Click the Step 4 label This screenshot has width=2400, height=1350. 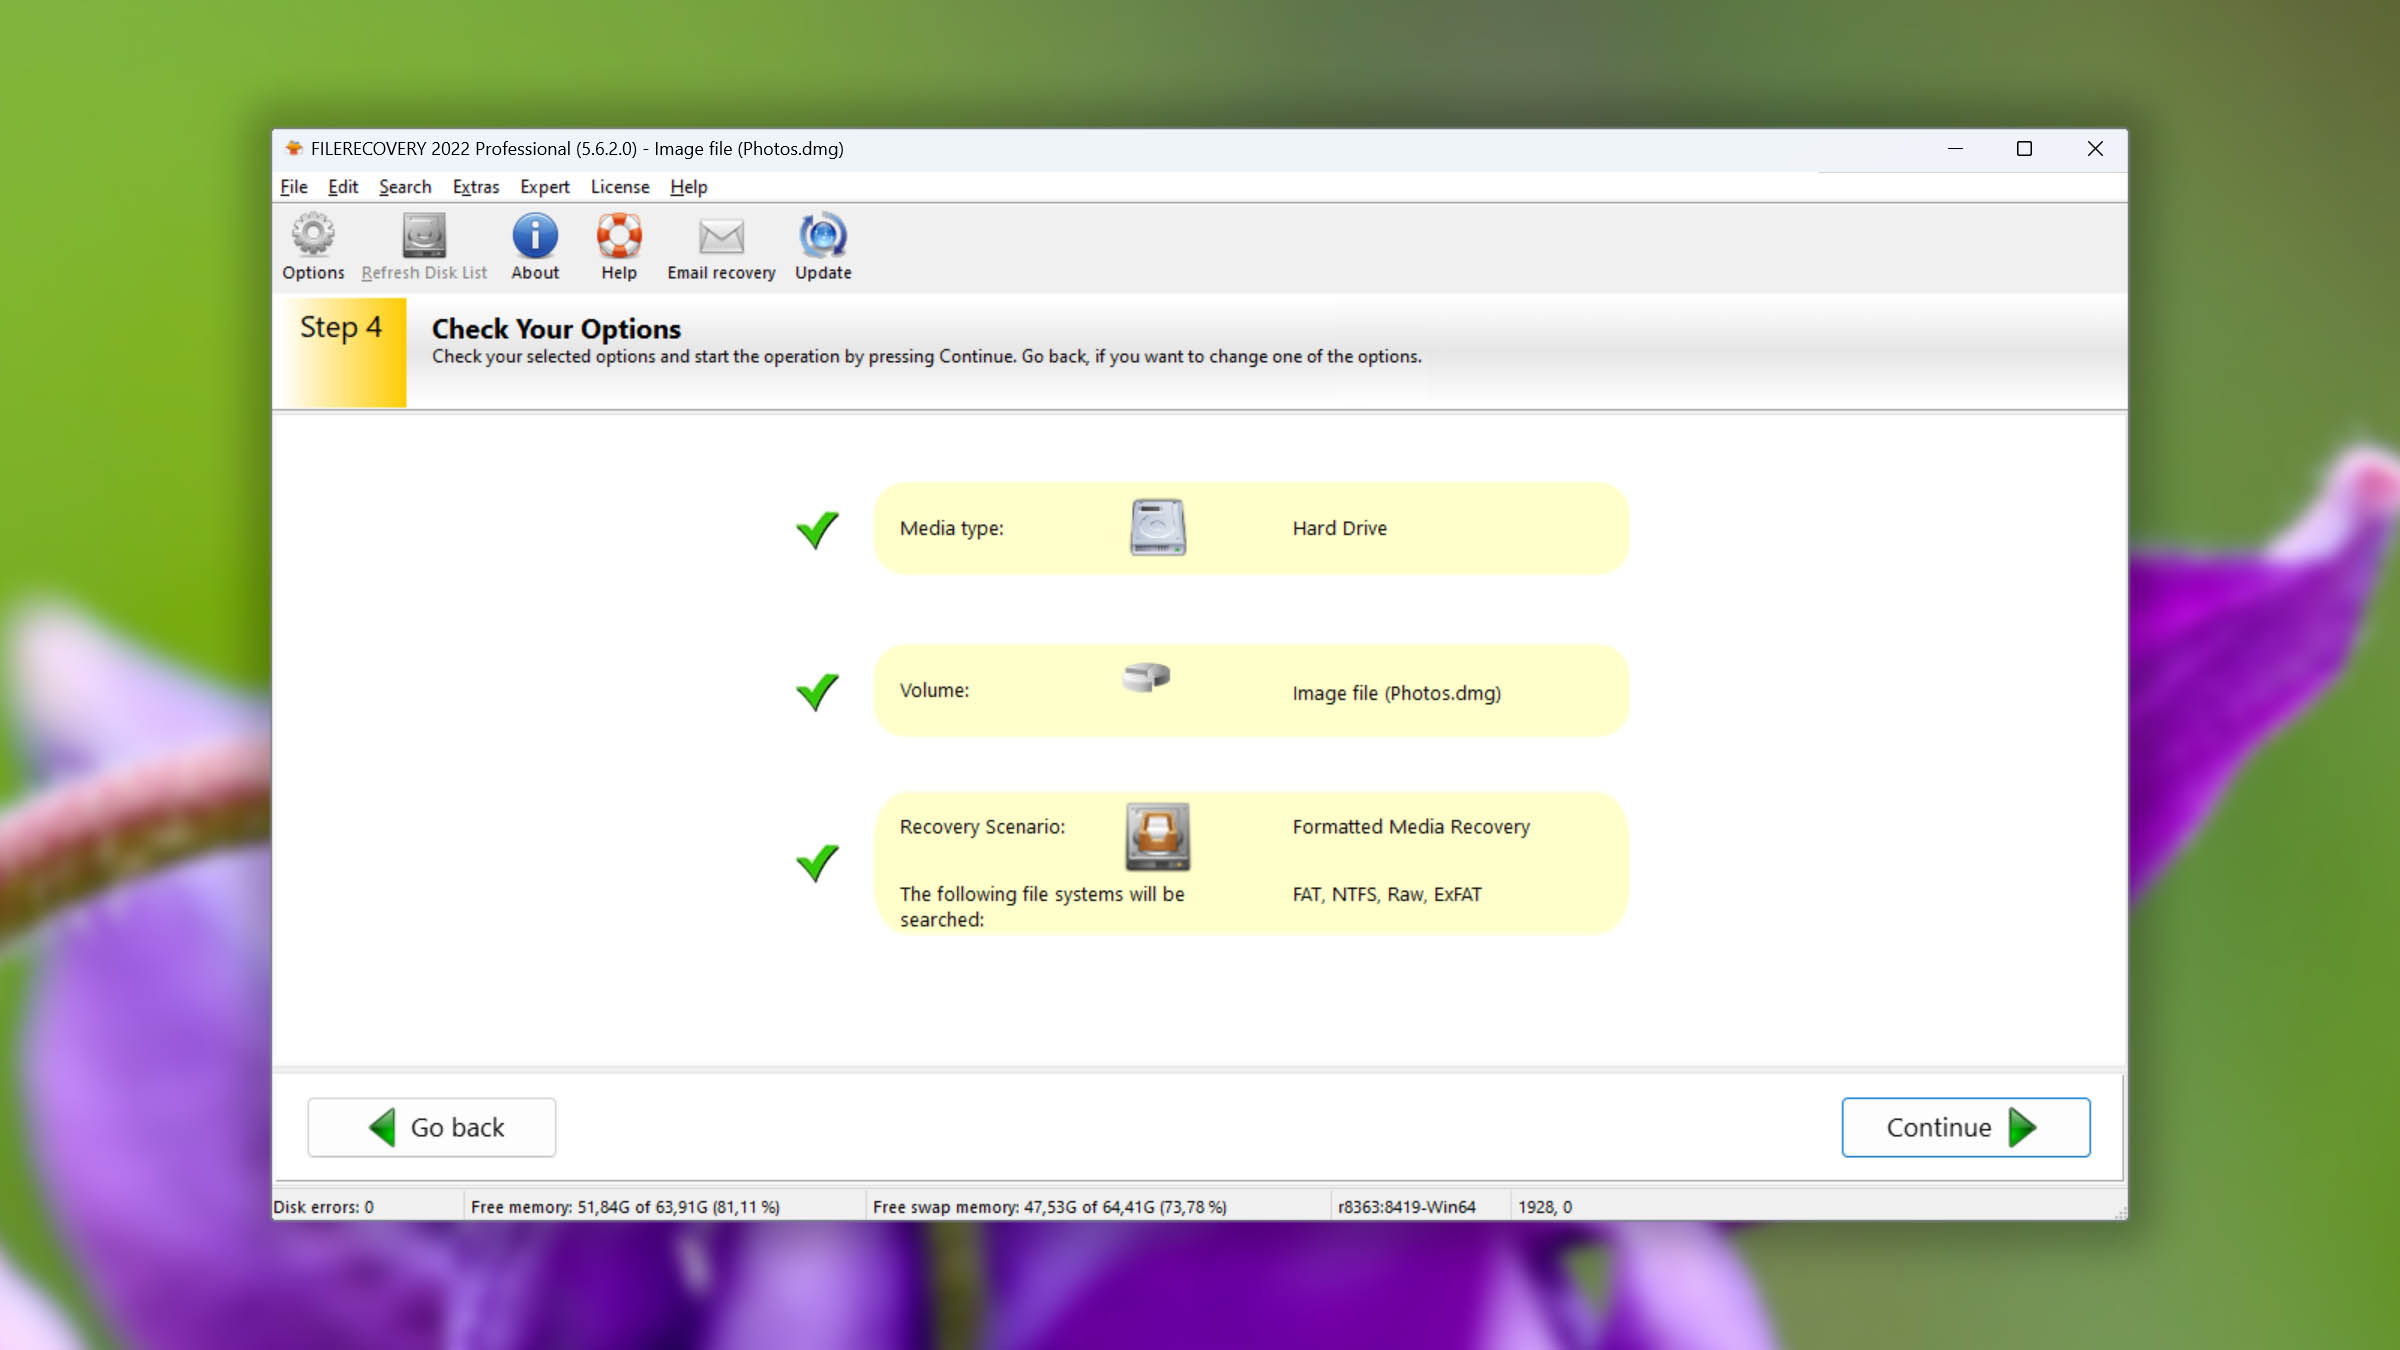coord(341,328)
